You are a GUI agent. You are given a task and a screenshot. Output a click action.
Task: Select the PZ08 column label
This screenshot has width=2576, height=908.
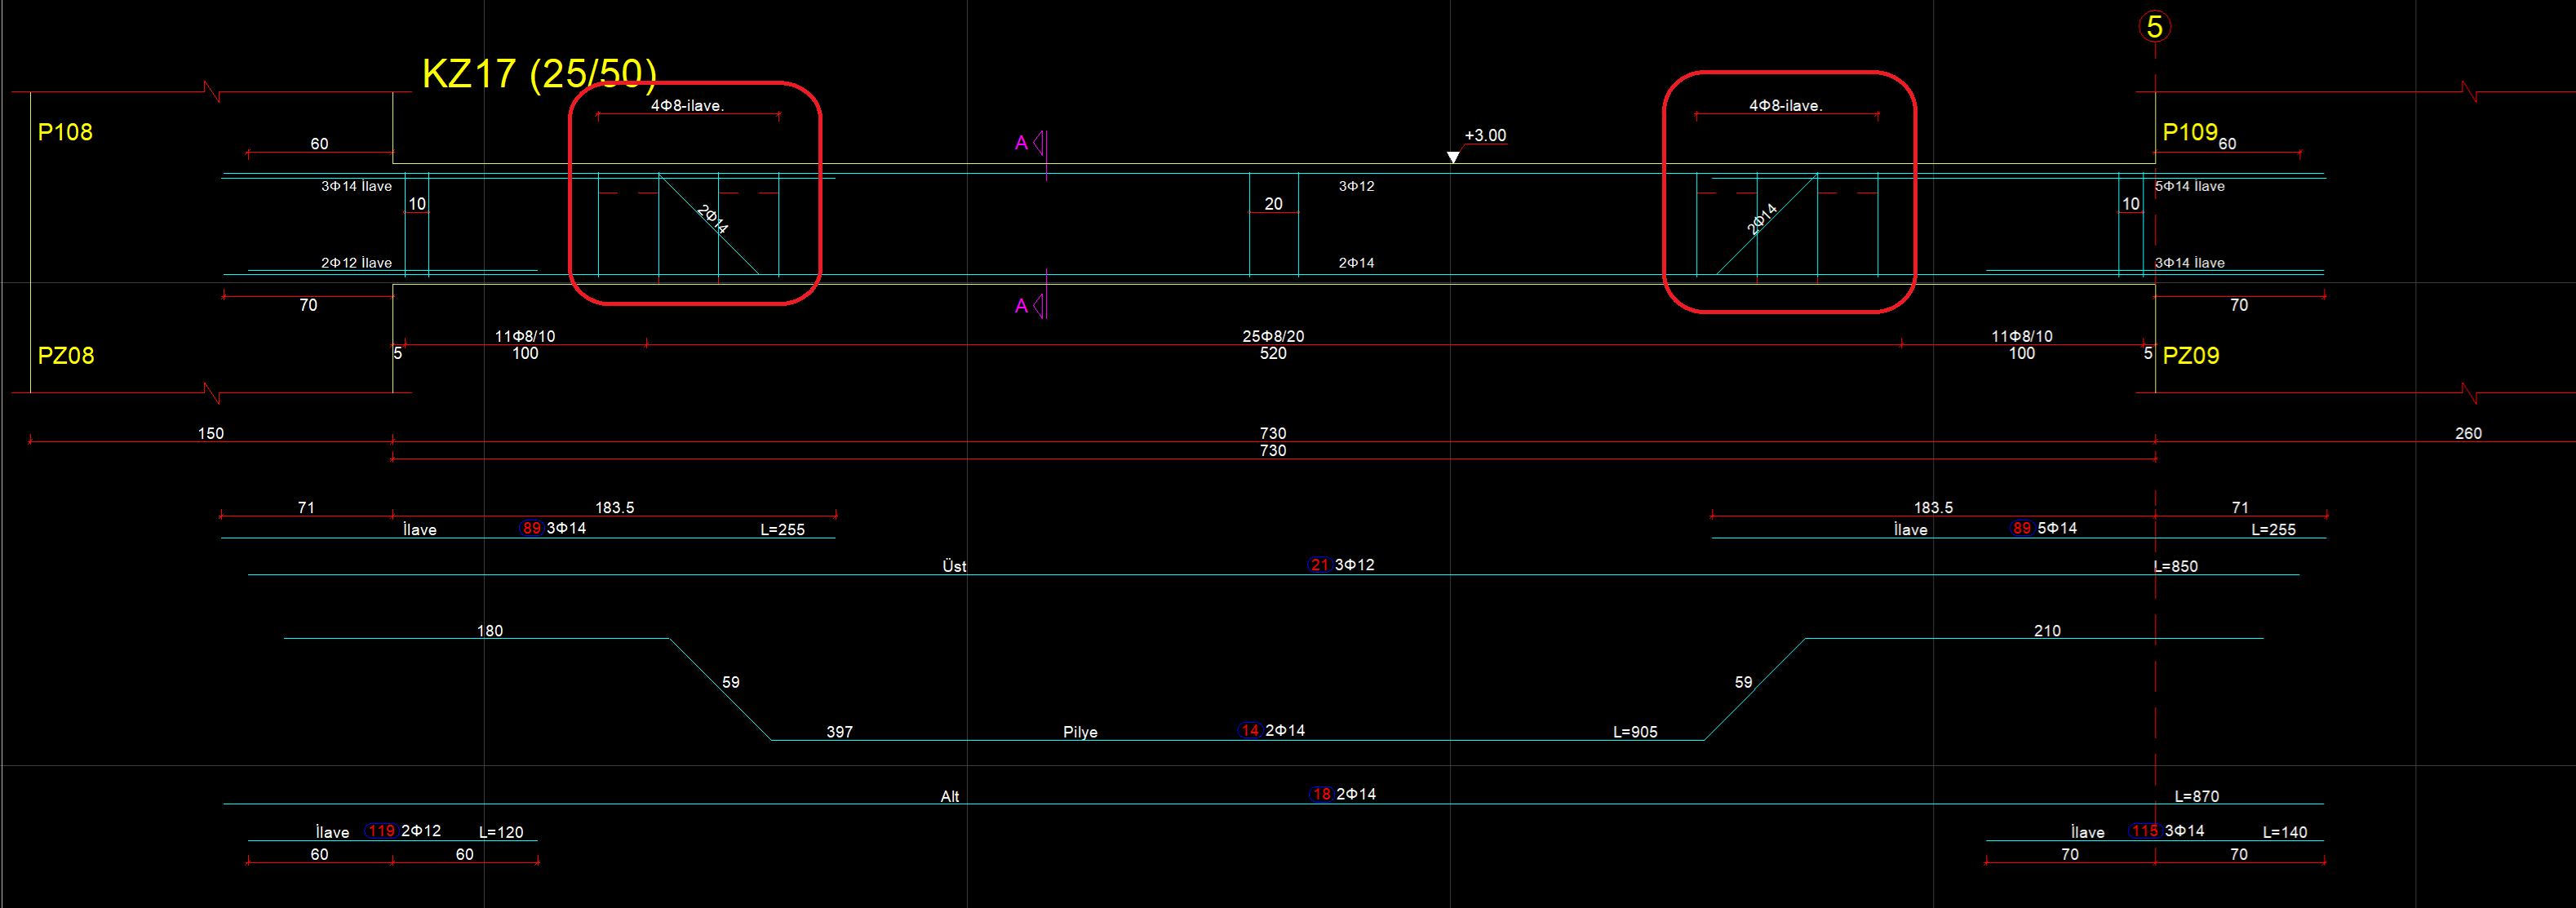[x=65, y=356]
